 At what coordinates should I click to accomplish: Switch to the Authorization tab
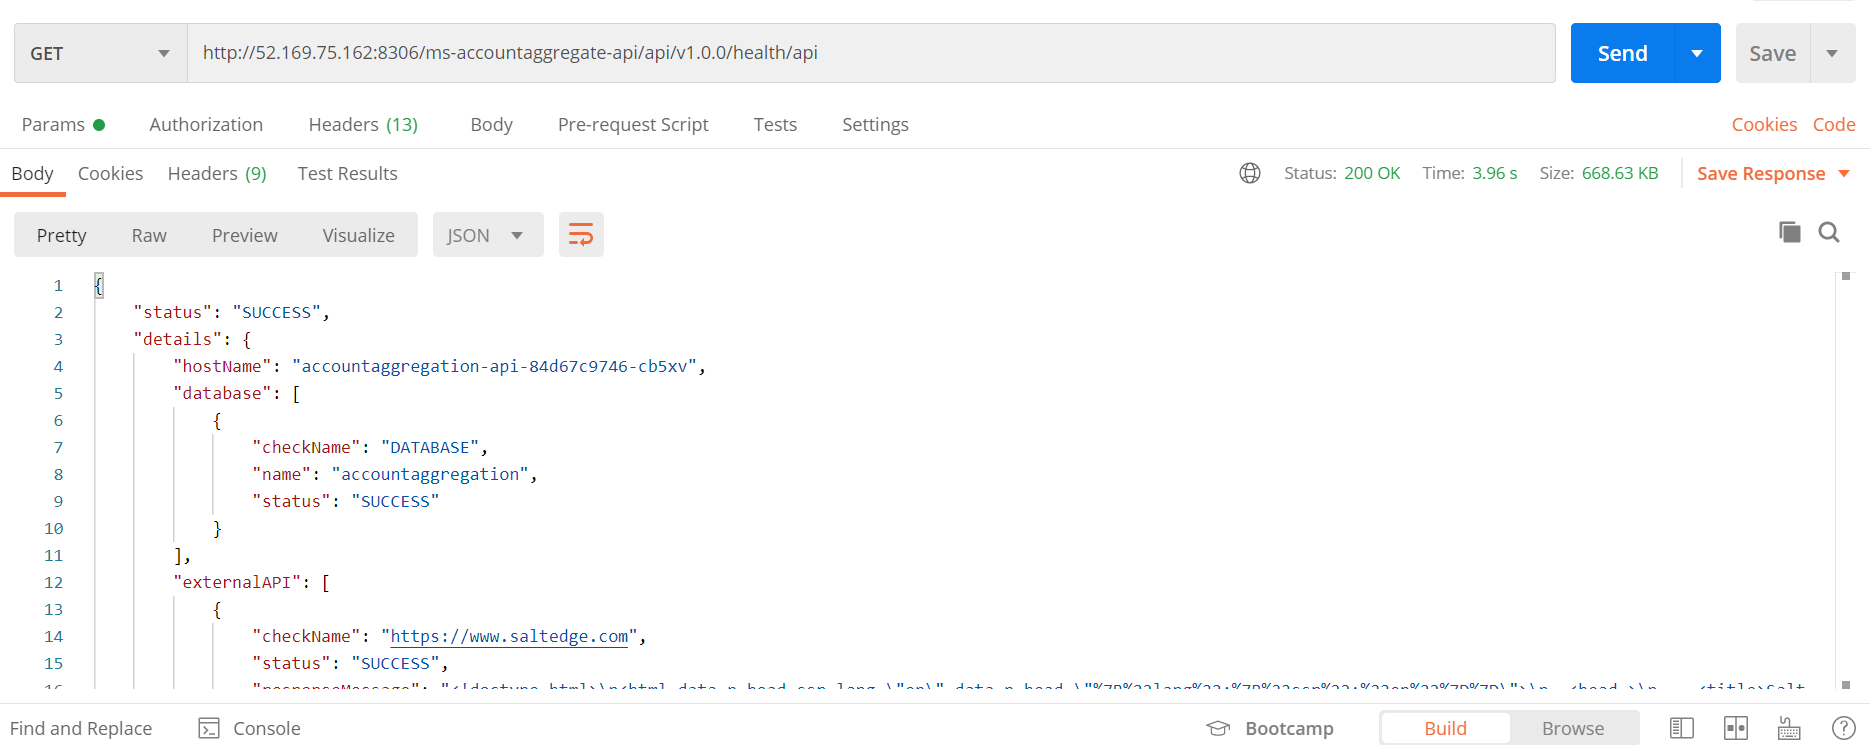point(206,124)
